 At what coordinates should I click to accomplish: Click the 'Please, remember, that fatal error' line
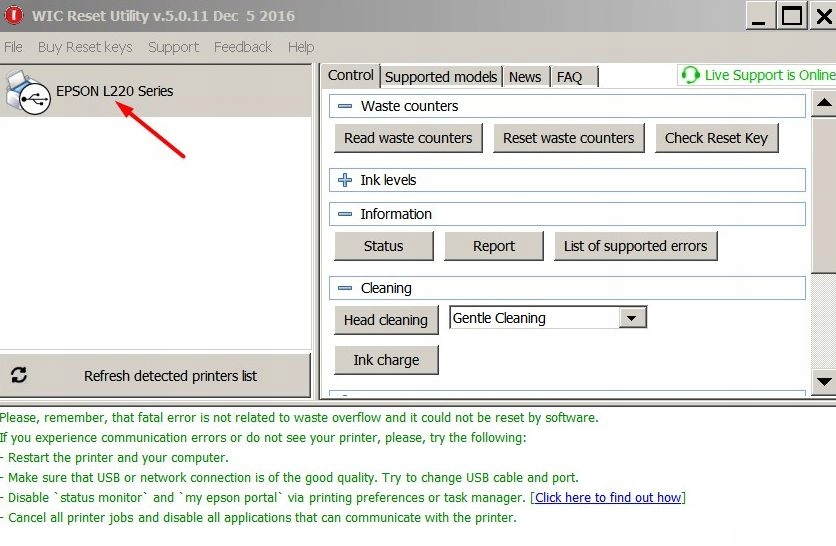tap(299, 417)
